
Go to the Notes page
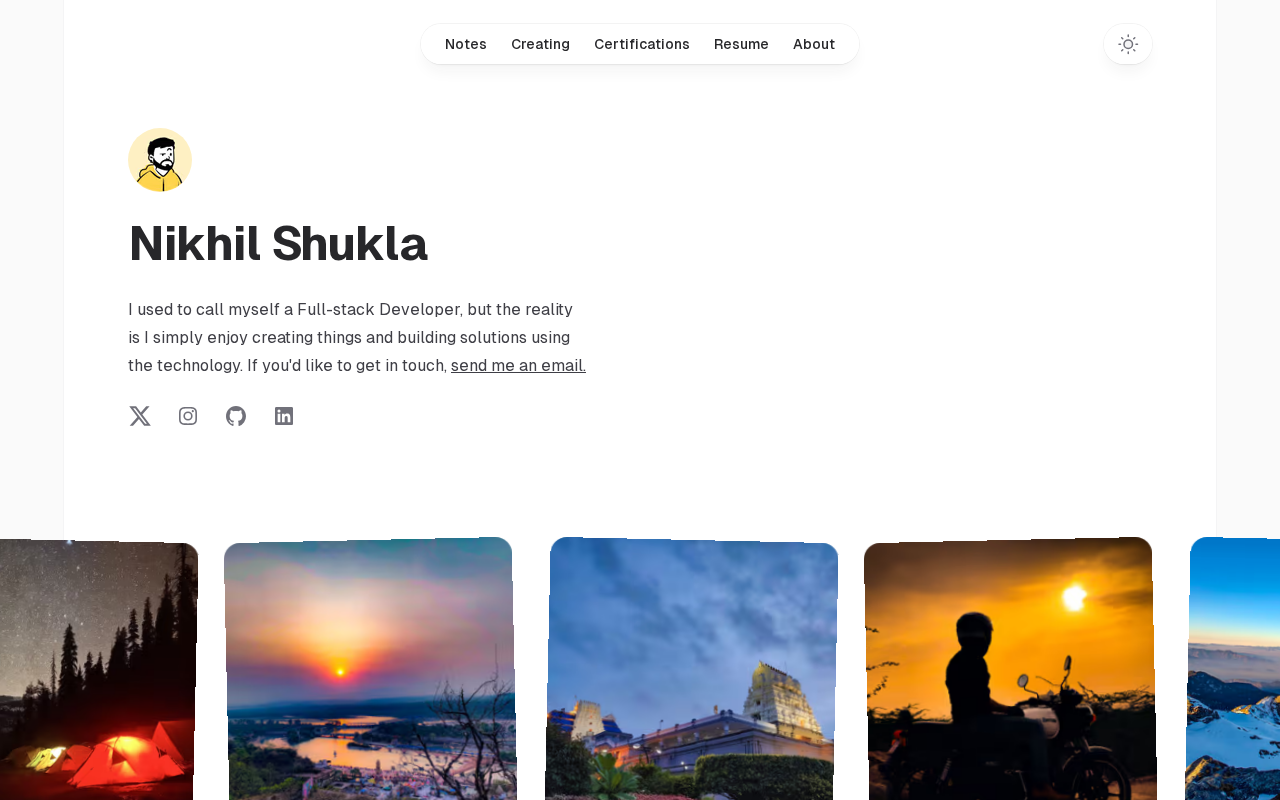[x=466, y=44]
